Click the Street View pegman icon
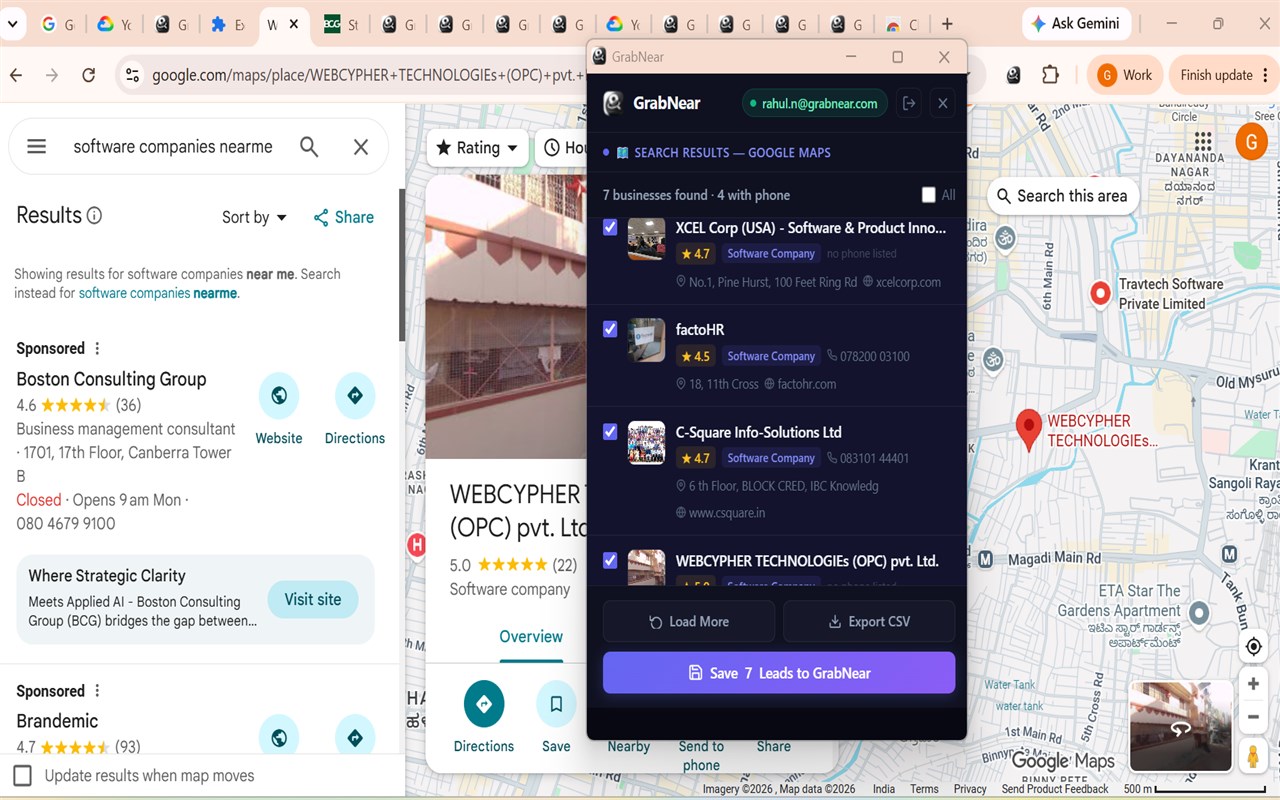 [1253, 755]
